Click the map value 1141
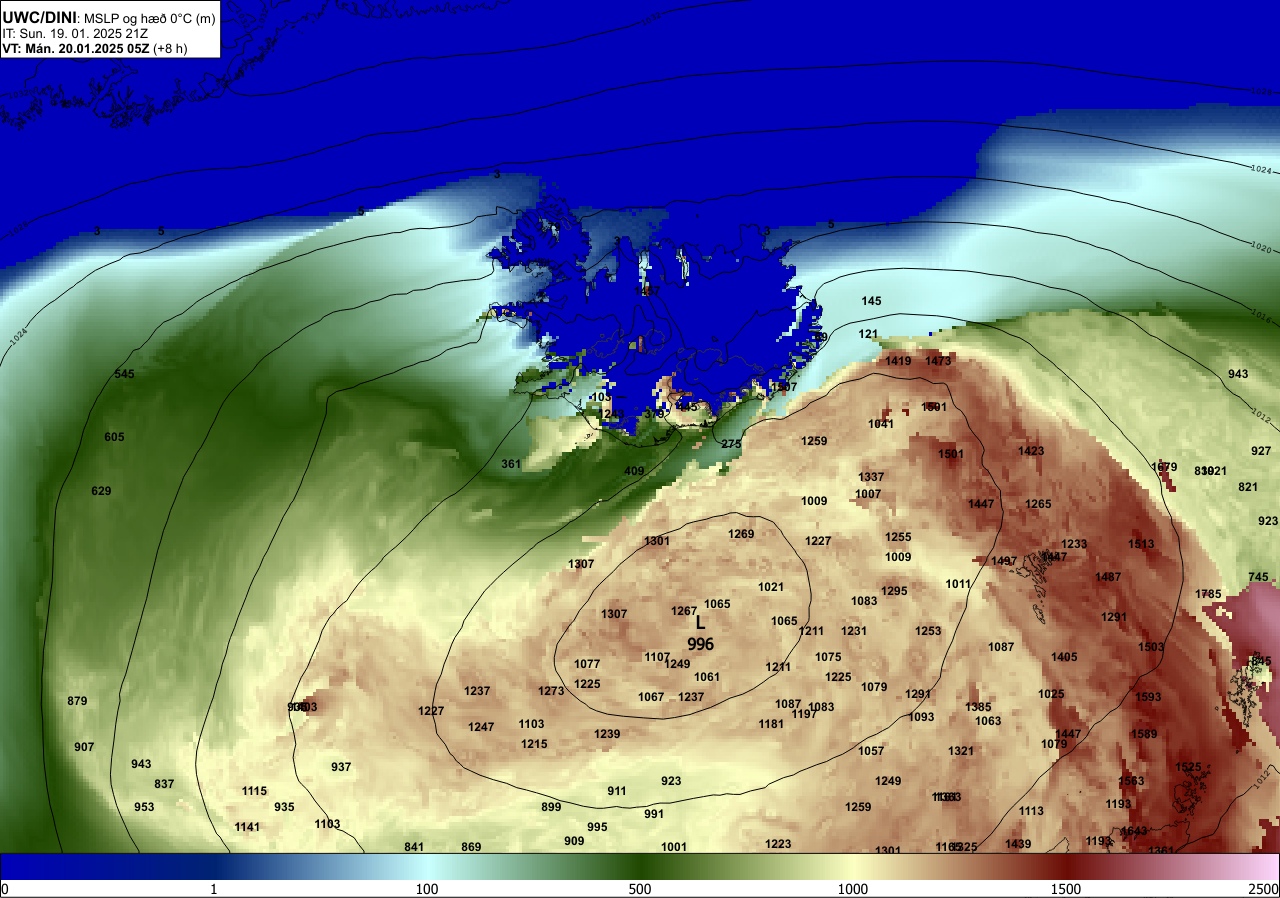1280x898 pixels. point(247,827)
